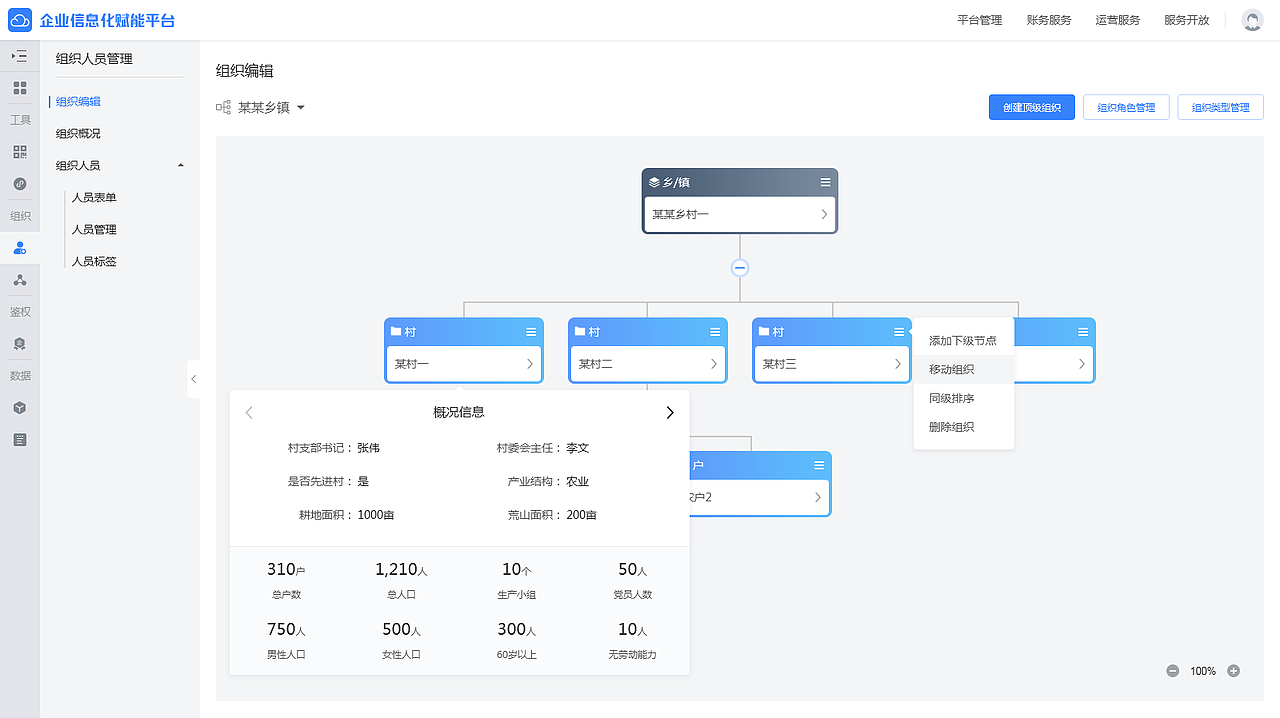Open the 乡/镇 card hamburger menu
The height and width of the screenshot is (718, 1280).
[x=825, y=182]
